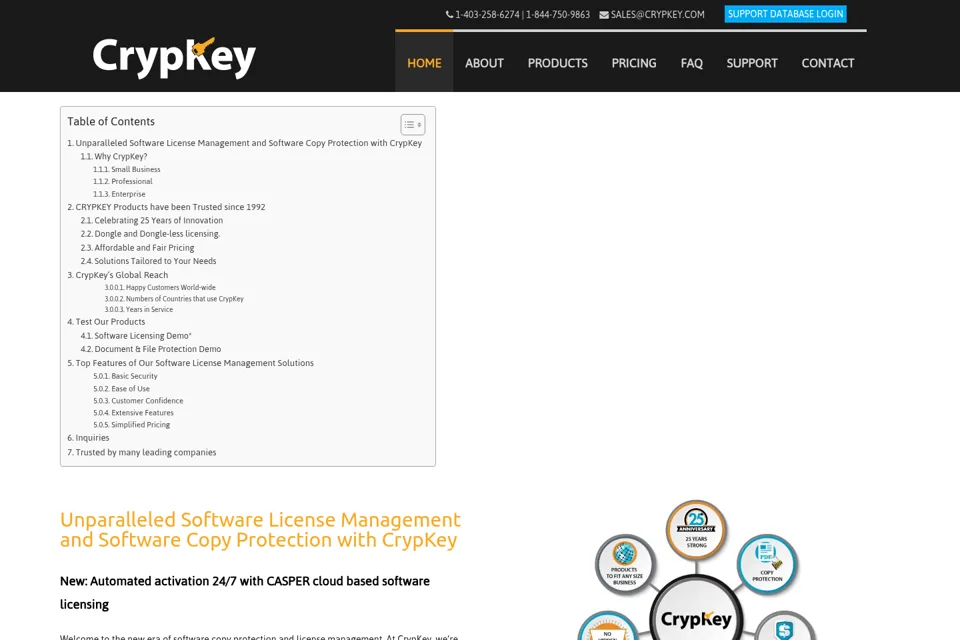Click the phone icon beside 1-403-258-6274
960x640 pixels.
pos(449,15)
